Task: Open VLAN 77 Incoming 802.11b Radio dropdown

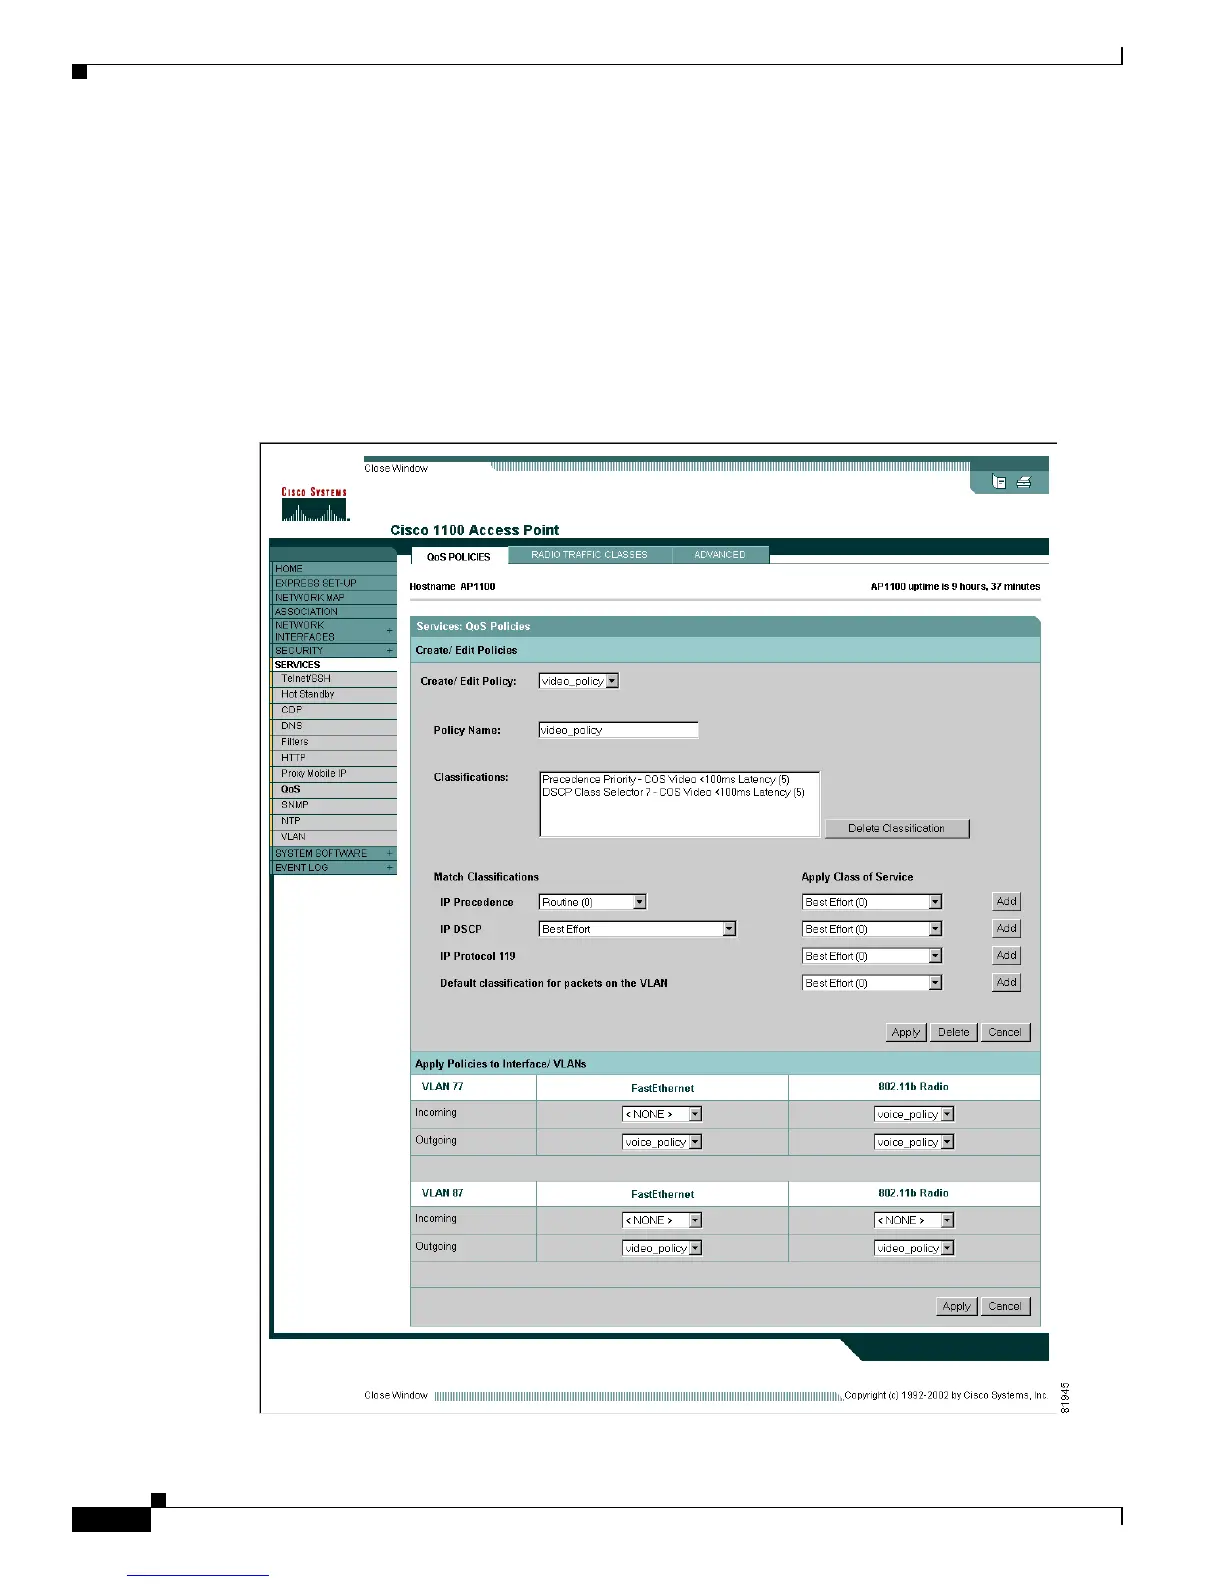Action: point(914,1114)
